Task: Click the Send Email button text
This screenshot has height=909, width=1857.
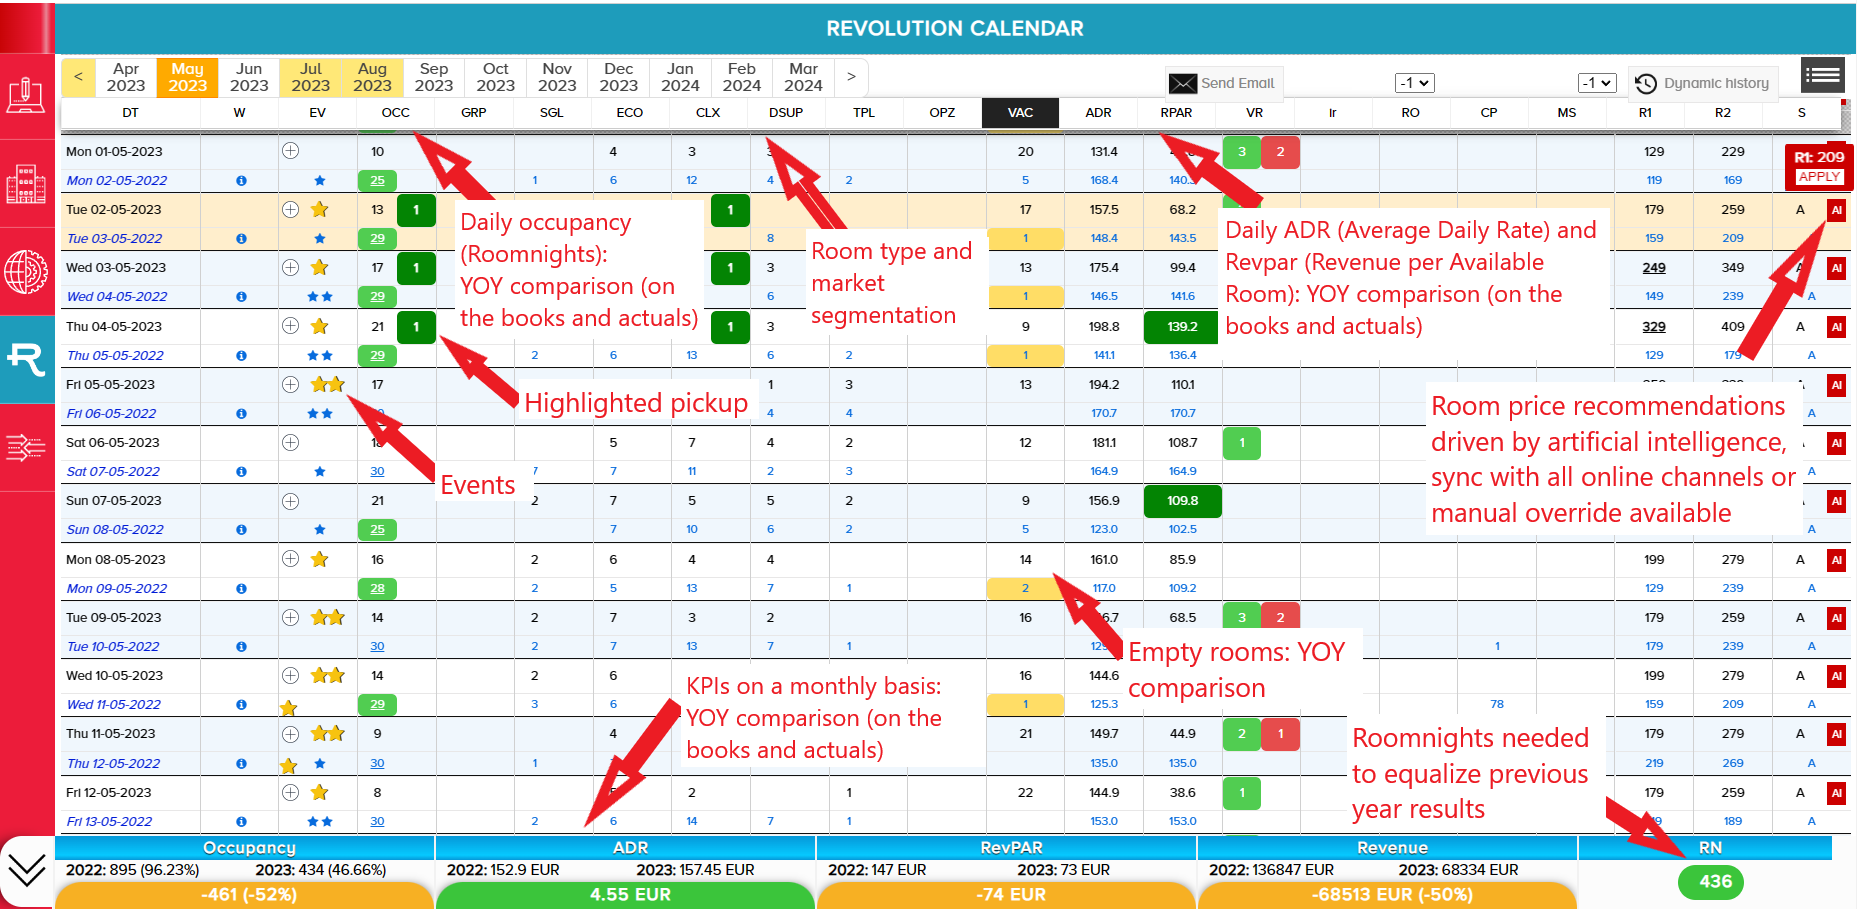Action: (x=1237, y=83)
